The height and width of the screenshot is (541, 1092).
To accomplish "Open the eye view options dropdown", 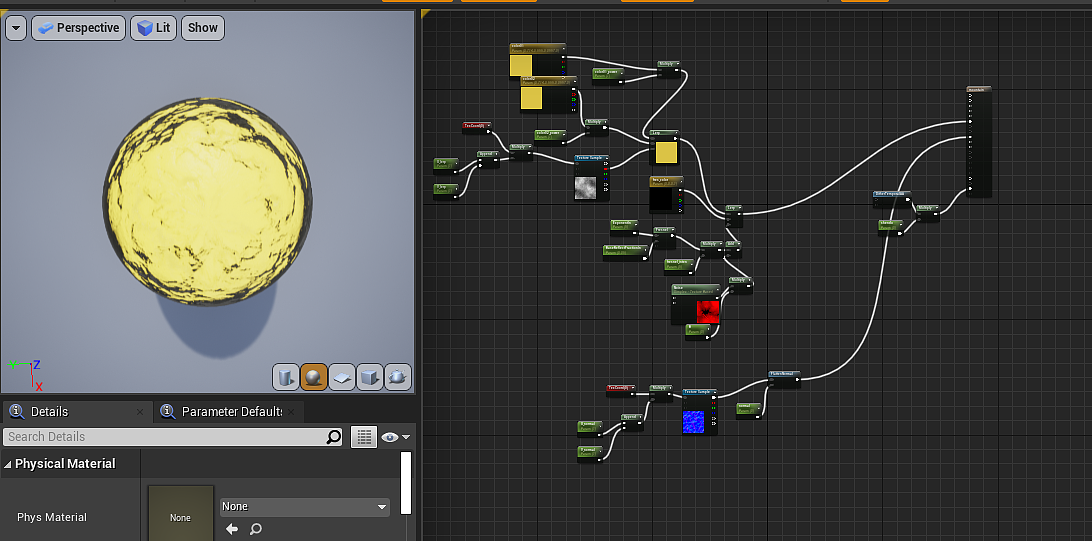I will tap(396, 437).
